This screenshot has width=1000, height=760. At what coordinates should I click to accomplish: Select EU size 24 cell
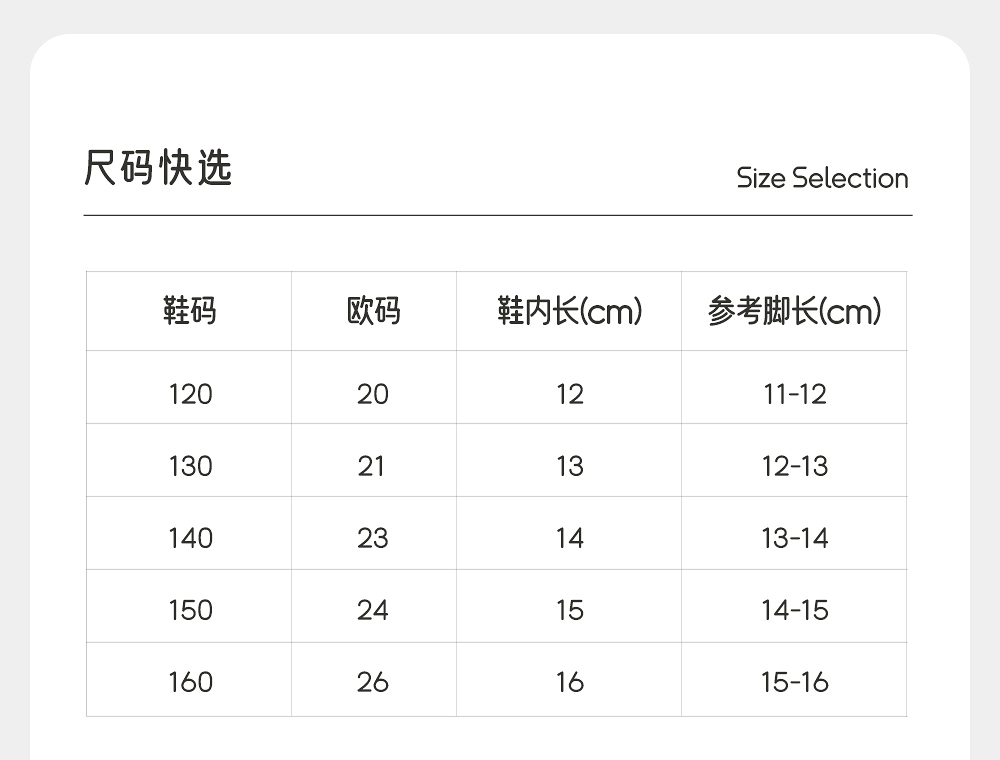[x=373, y=610]
